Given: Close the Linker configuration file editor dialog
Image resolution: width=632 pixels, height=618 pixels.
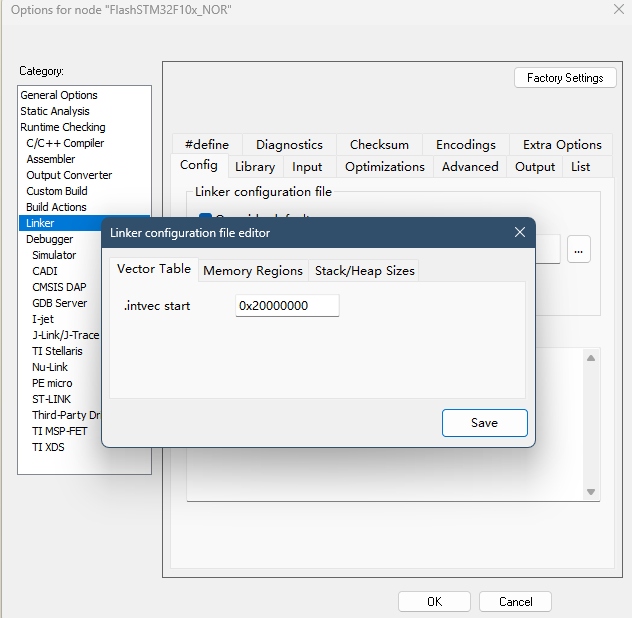Looking at the screenshot, I should [x=520, y=232].
